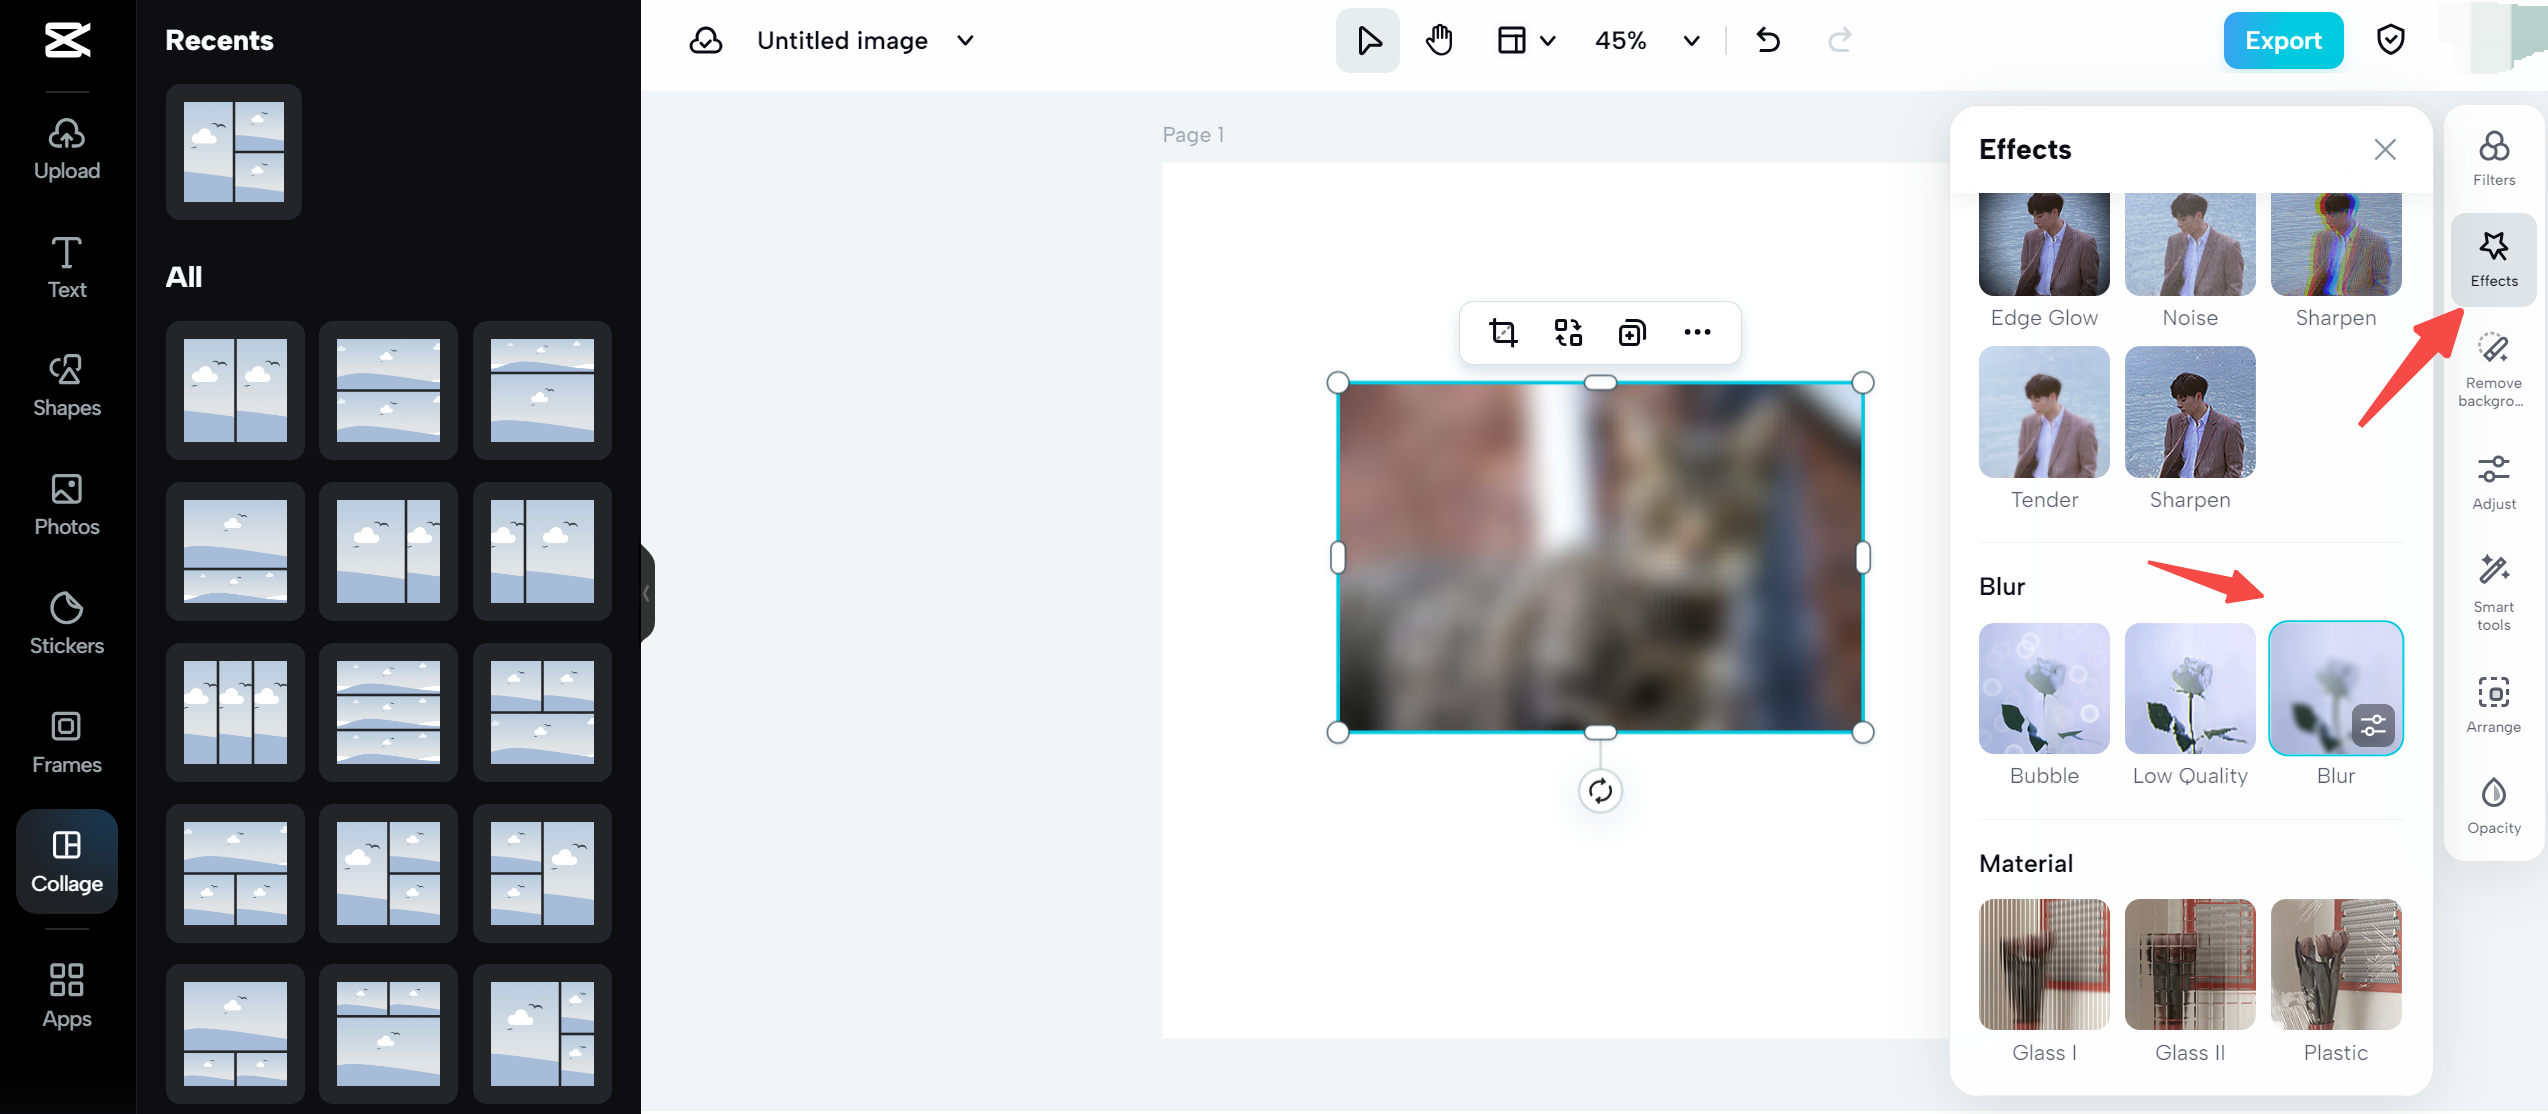Open the Text panel in the sidebar
The image size is (2548, 1114).
66,265
